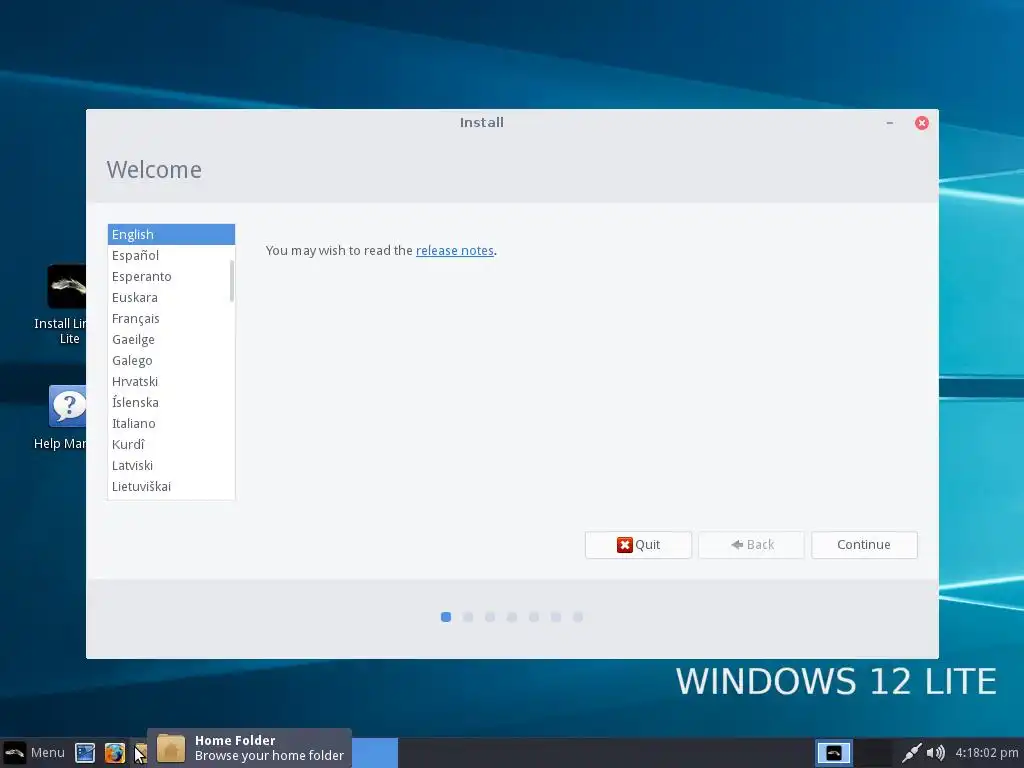
Task: Open the Home Folder taskbar launcher
Action: [140, 753]
